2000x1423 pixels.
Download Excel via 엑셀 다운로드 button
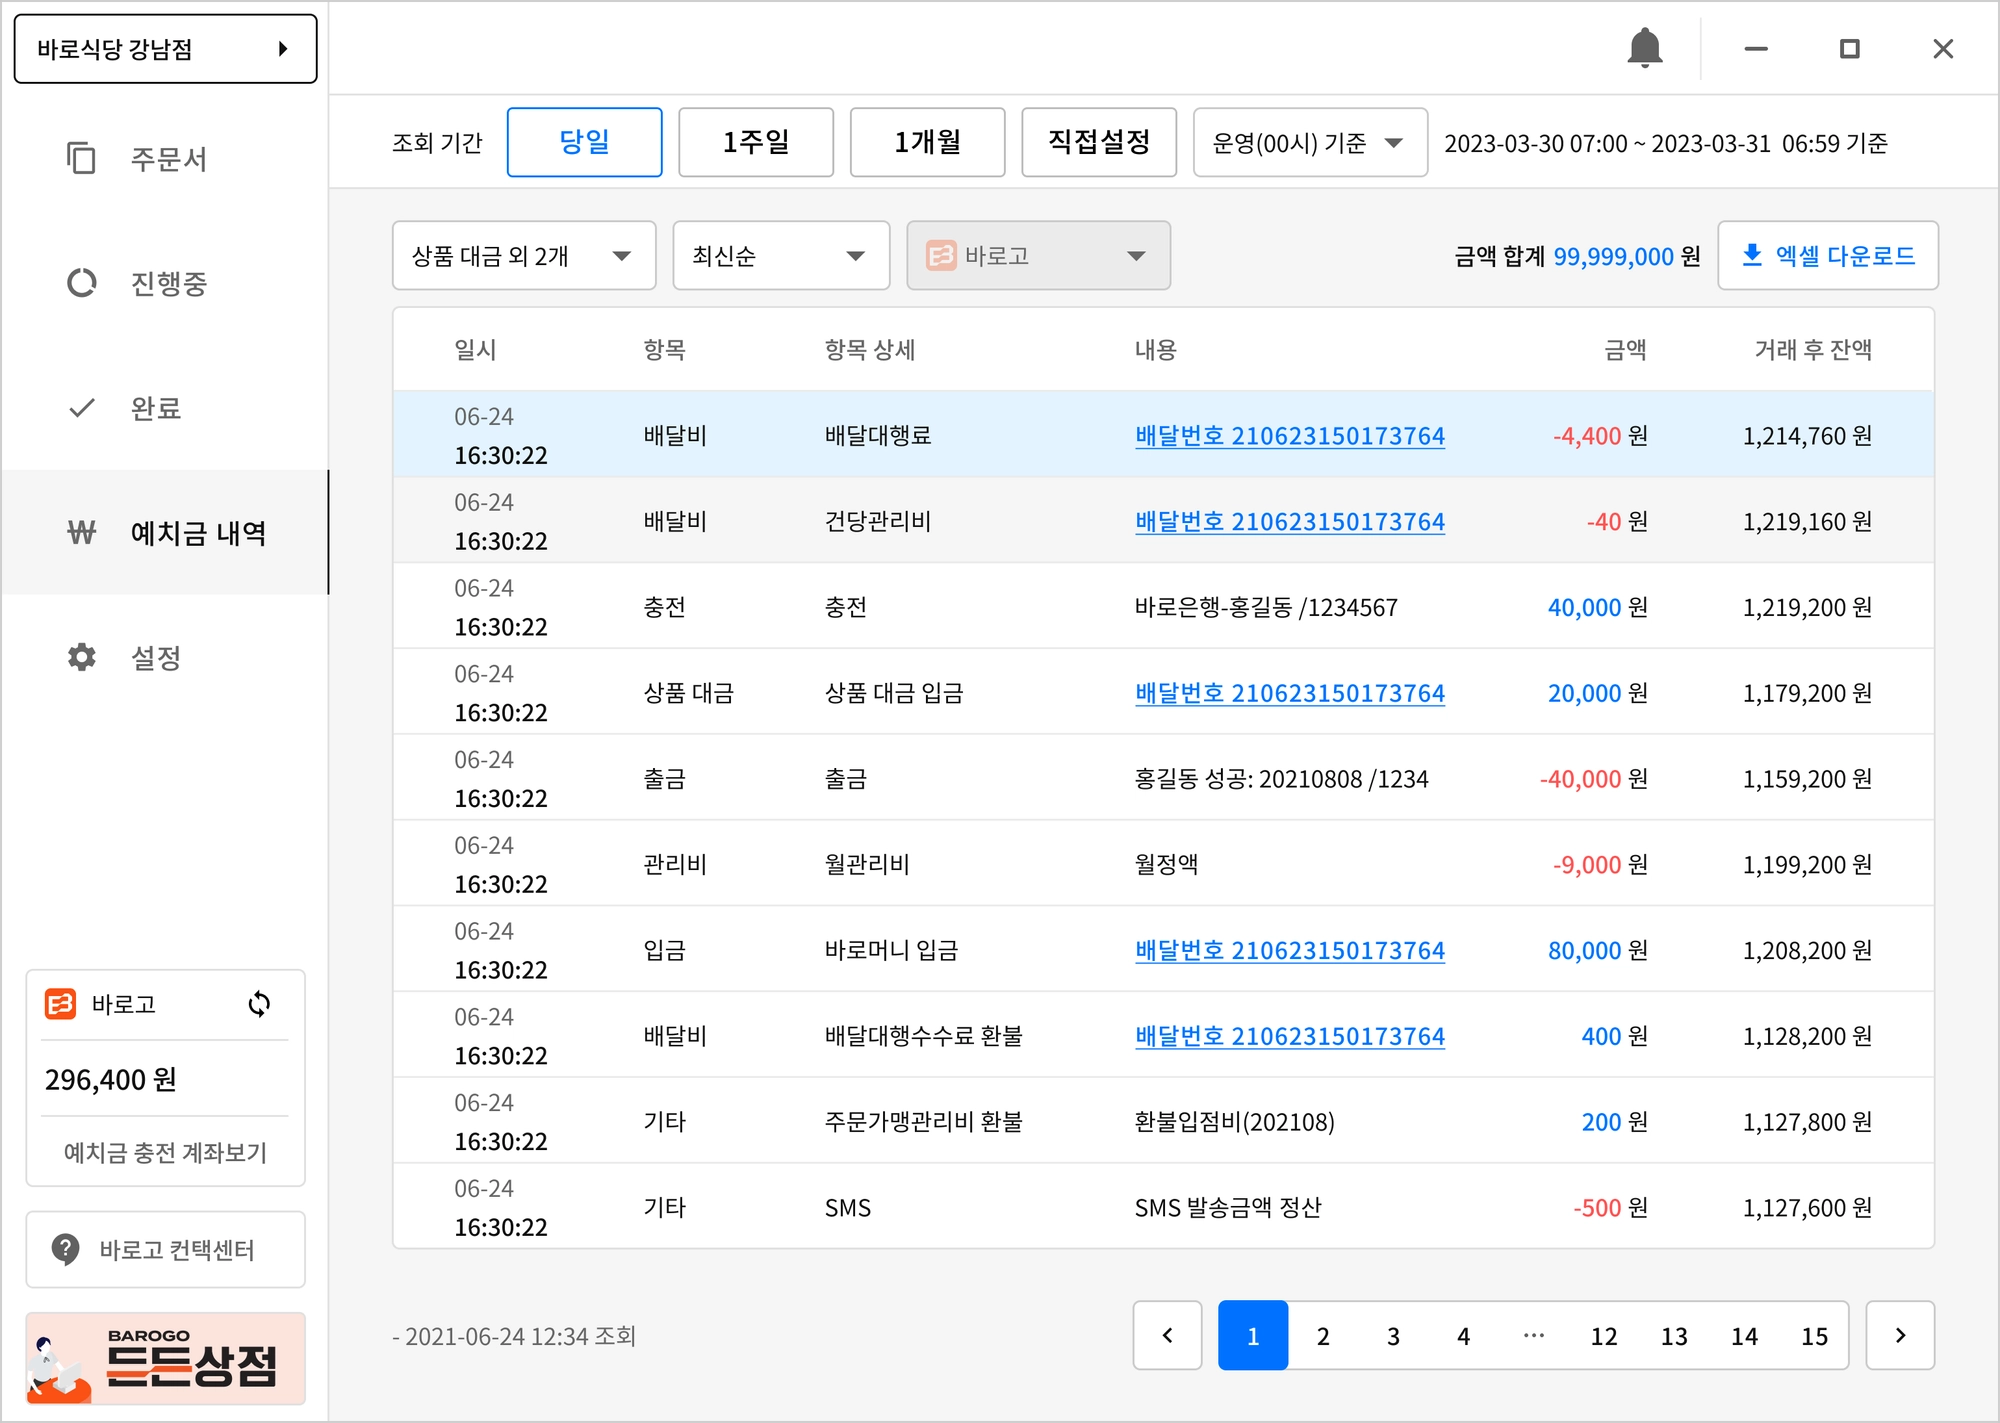tap(1827, 256)
